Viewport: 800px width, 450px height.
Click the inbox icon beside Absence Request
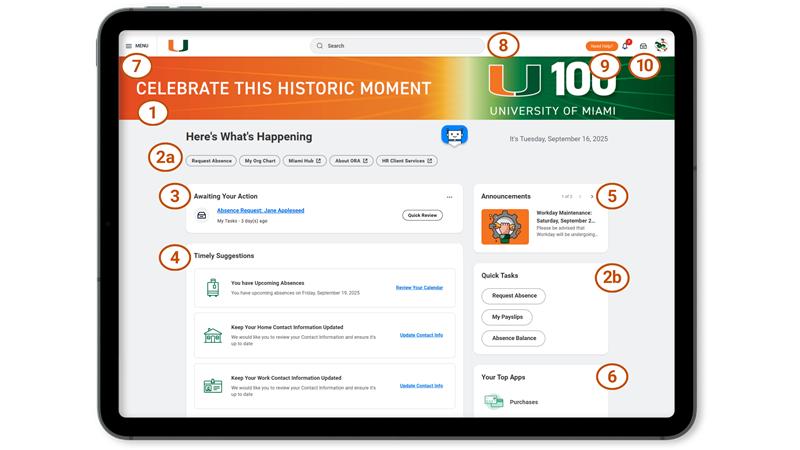tap(202, 215)
